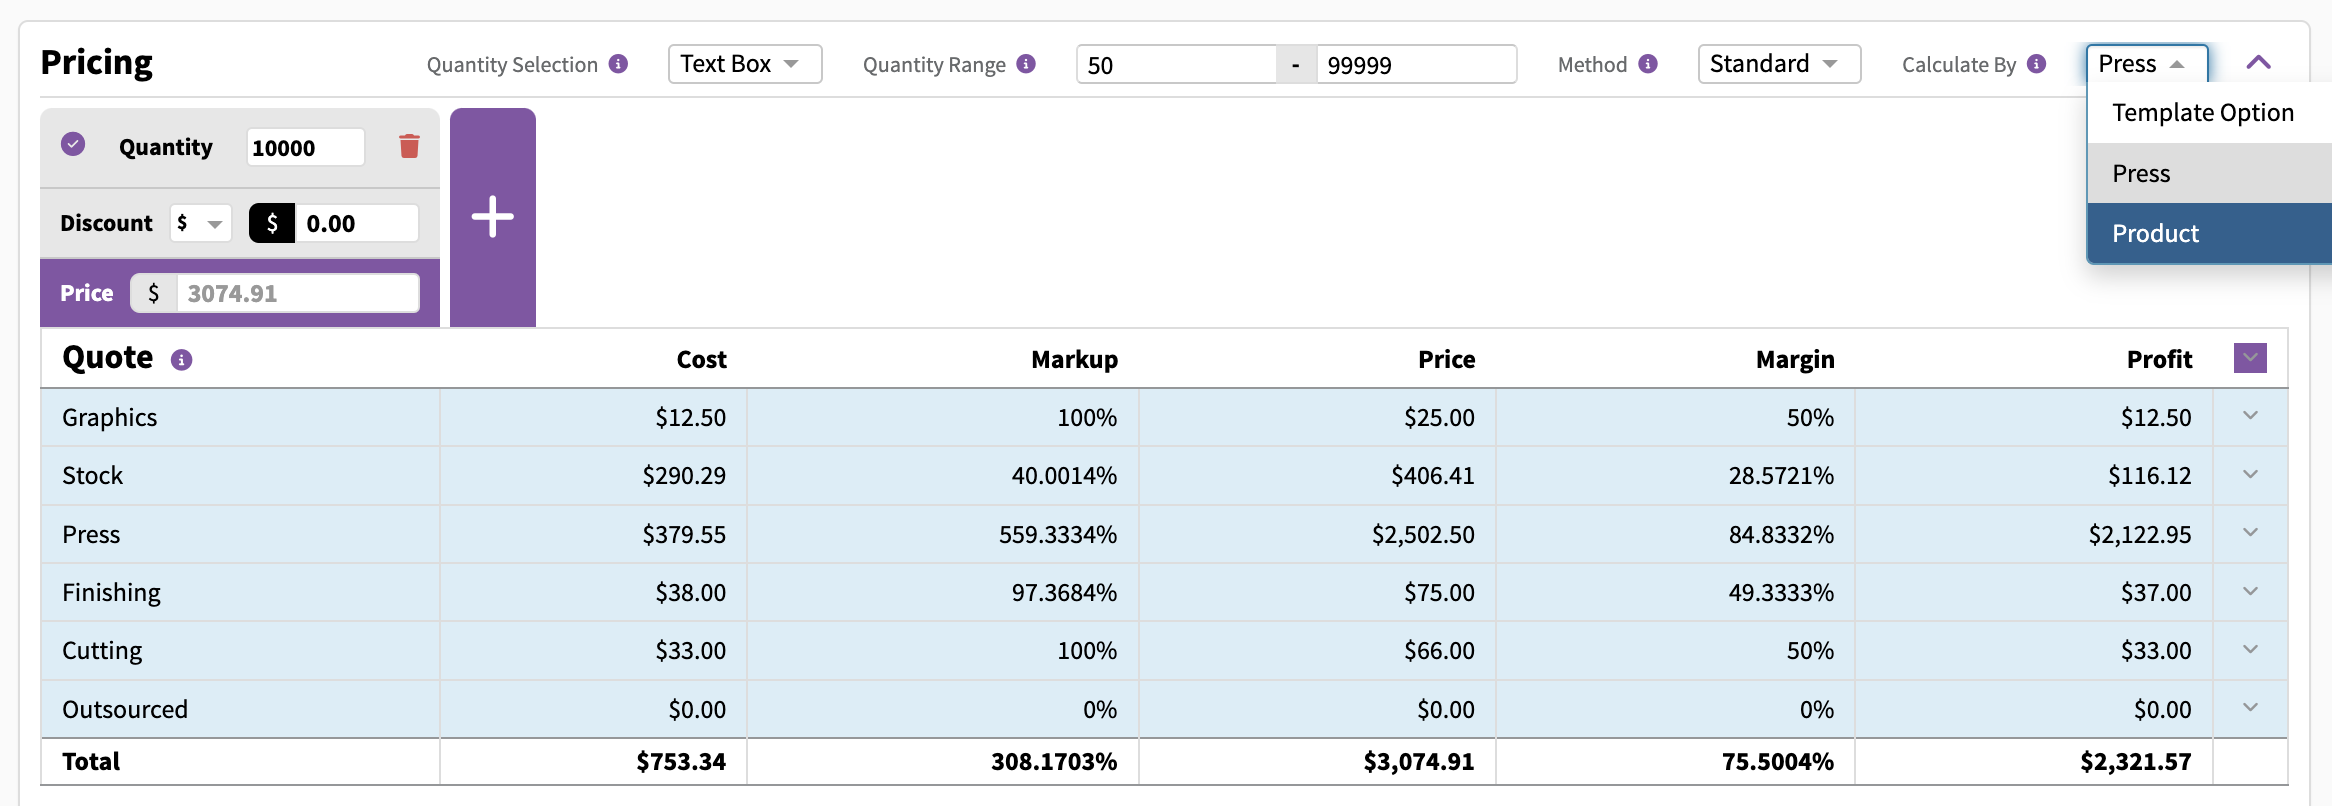
Task: Choose Product in Calculate By menu
Action: (x=2209, y=233)
